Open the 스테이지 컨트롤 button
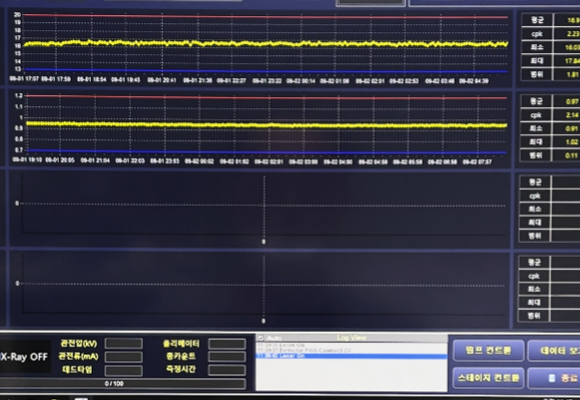 (488, 378)
